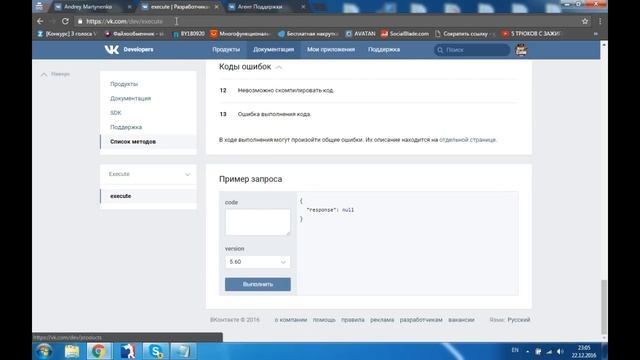640x360 pixels.
Task: Close the 'Andrey Martynenko' tab
Action: tap(129, 7)
